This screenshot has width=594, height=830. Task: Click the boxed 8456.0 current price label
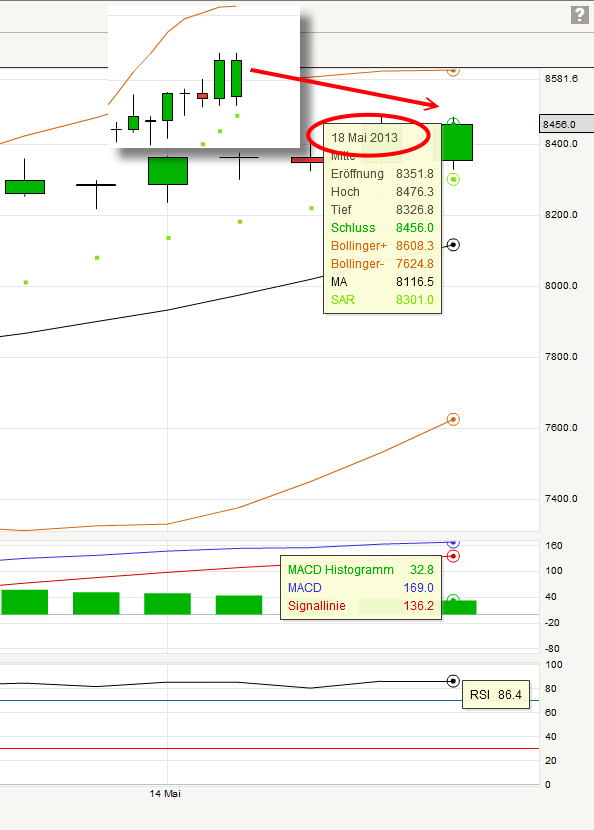click(x=565, y=124)
